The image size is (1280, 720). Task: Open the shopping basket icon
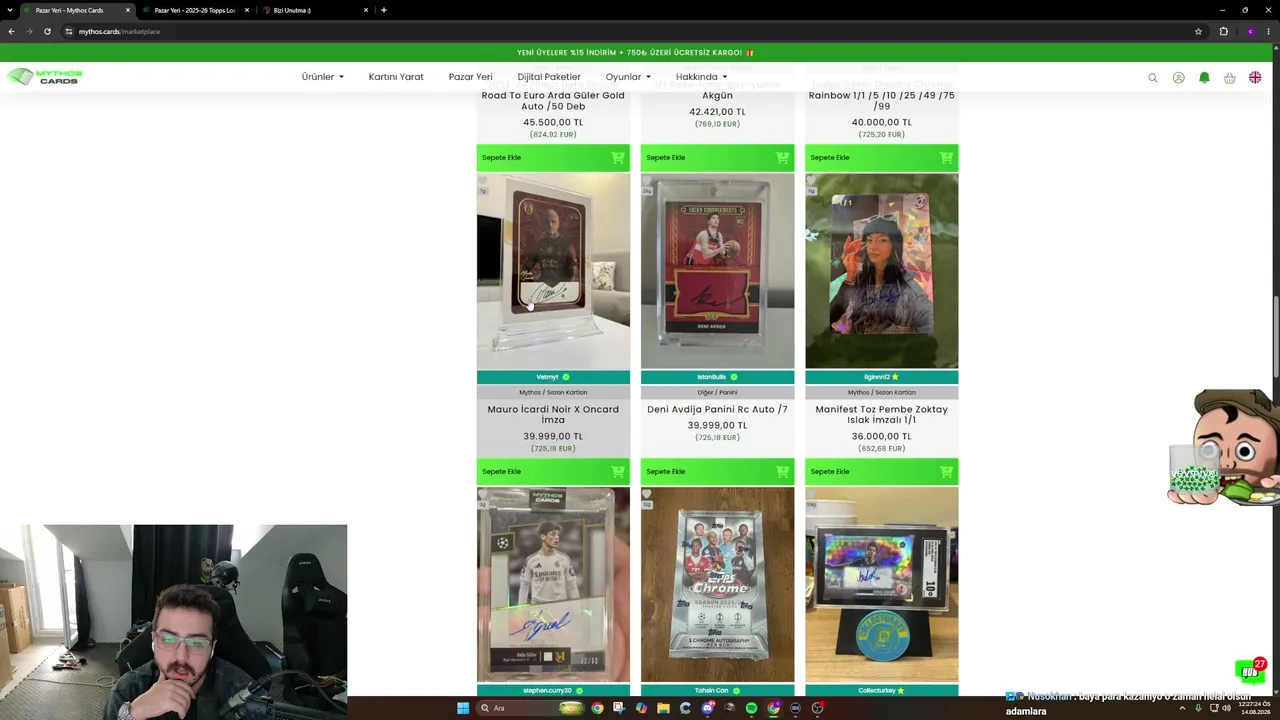click(x=1229, y=77)
